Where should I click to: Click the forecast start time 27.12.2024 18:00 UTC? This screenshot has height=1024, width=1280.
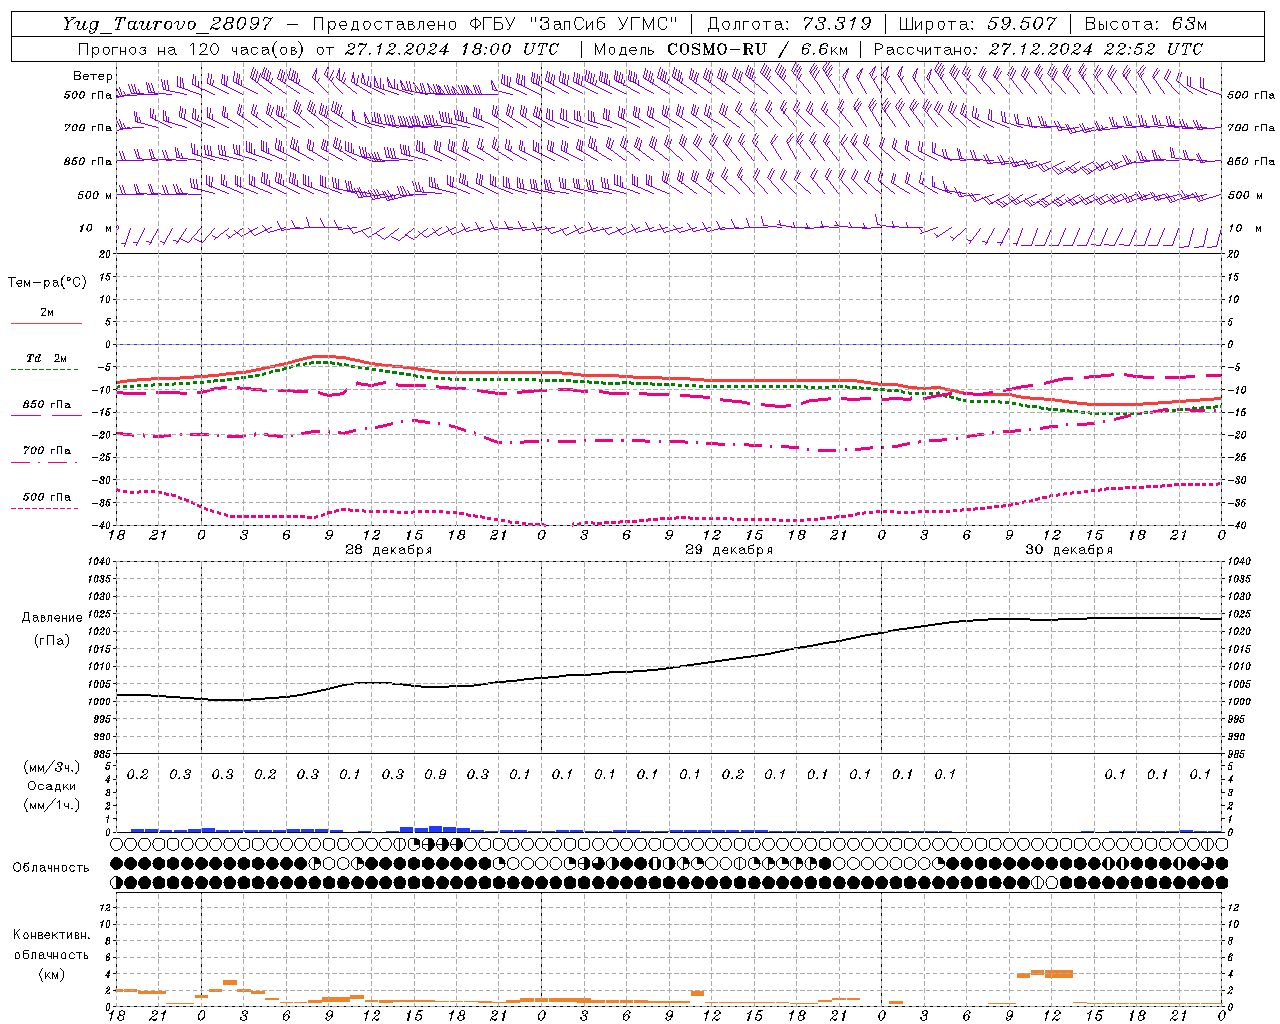[x=451, y=49]
